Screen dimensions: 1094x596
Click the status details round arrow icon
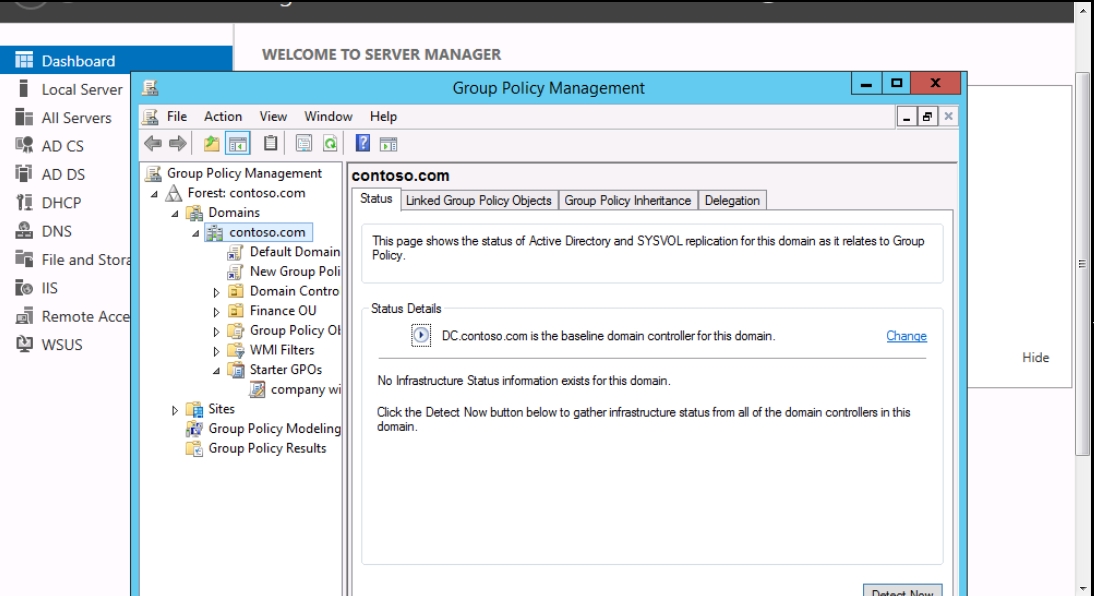tap(421, 336)
